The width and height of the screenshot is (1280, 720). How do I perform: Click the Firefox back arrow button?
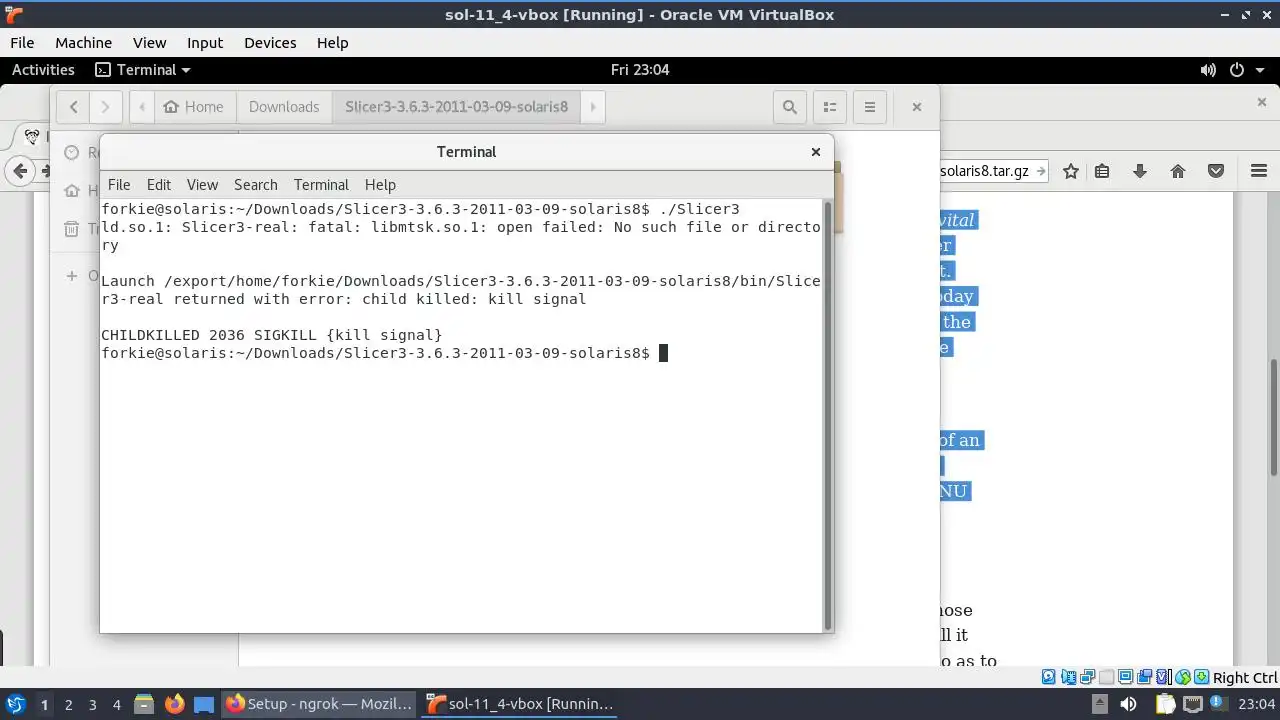tap(19, 171)
